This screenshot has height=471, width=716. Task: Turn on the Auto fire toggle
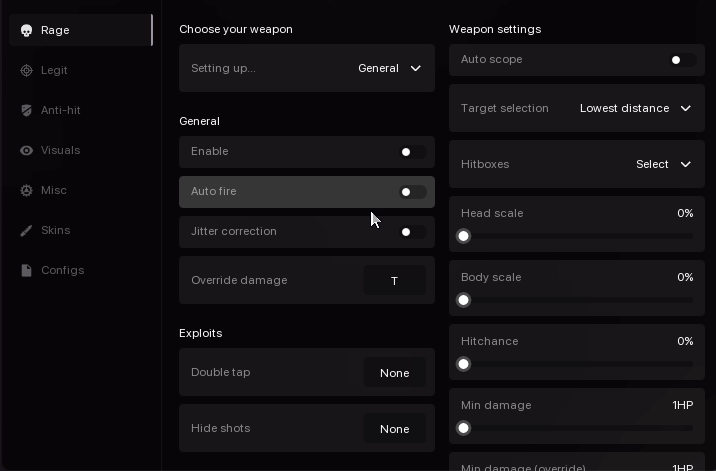[x=412, y=192]
